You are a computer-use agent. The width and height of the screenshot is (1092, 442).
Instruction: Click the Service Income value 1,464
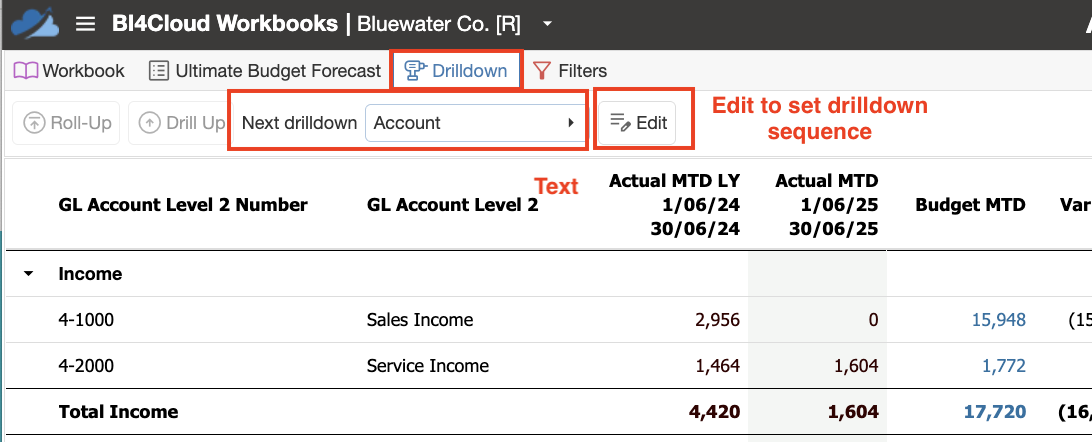point(717,365)
